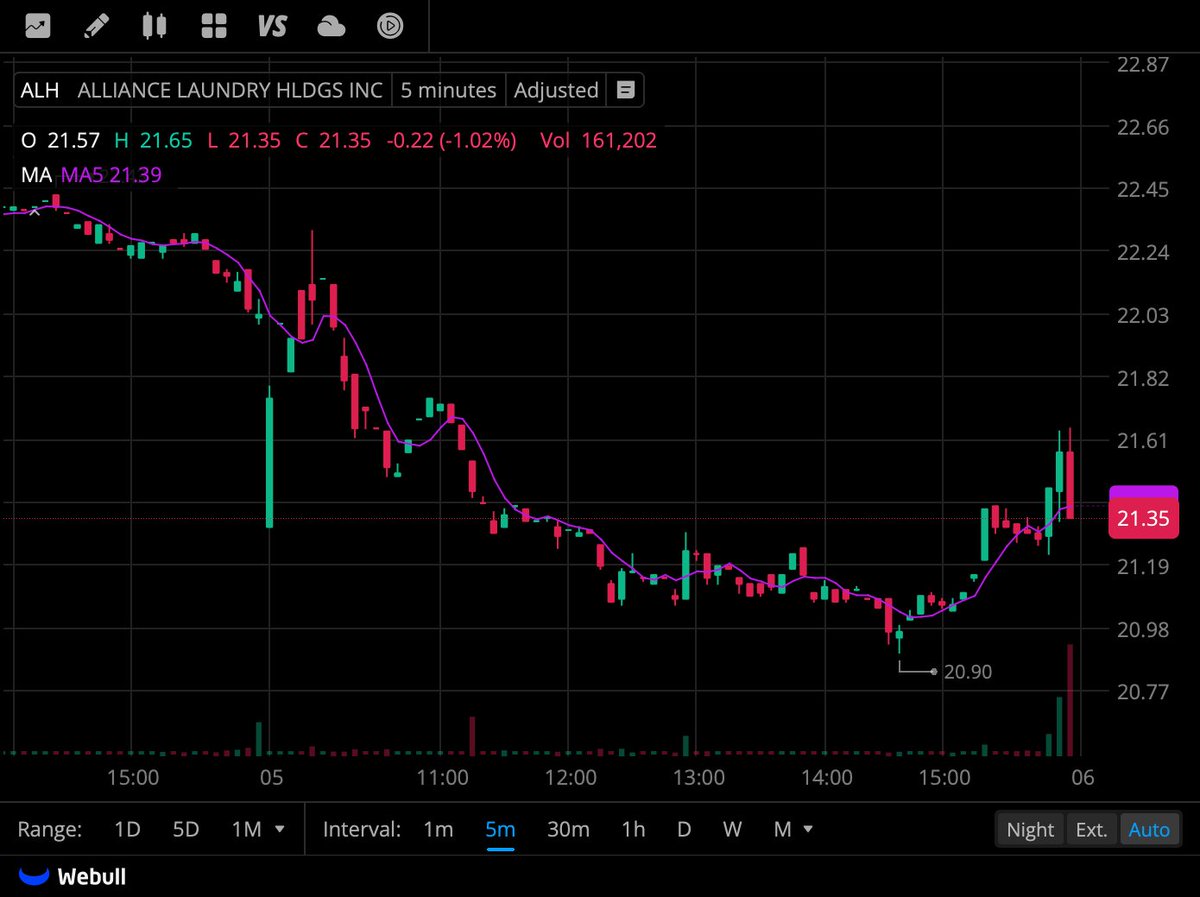
Task: Open the candlestick chart style icon
Action: pos(154,26)
